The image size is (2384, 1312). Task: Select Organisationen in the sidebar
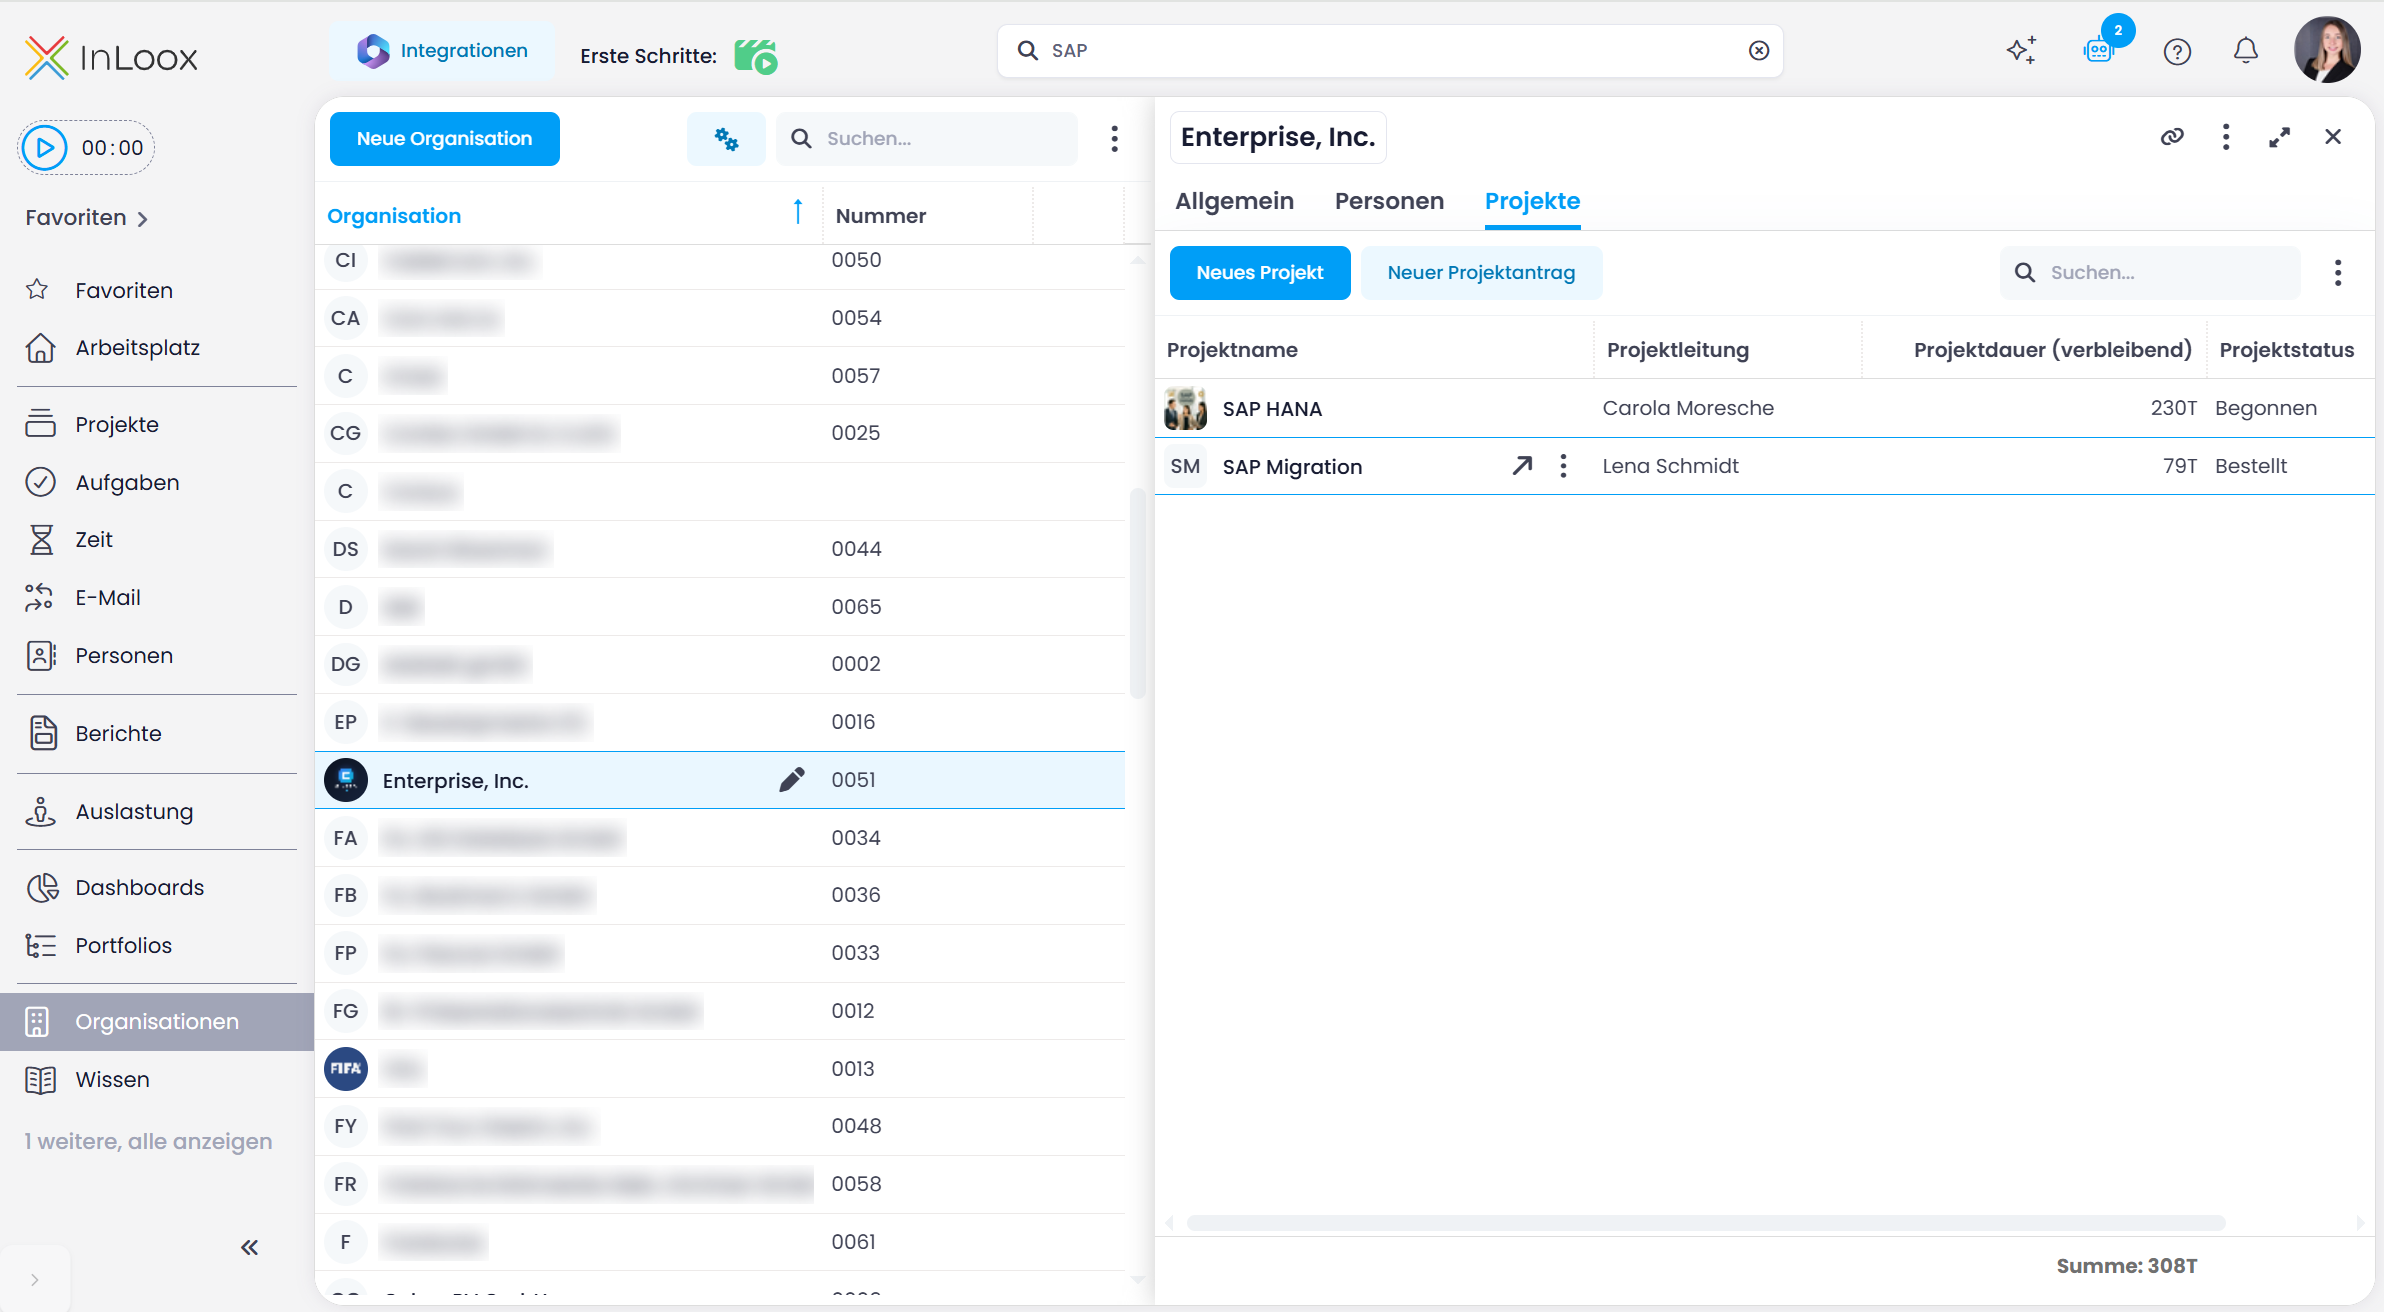tap(157, 1022)
